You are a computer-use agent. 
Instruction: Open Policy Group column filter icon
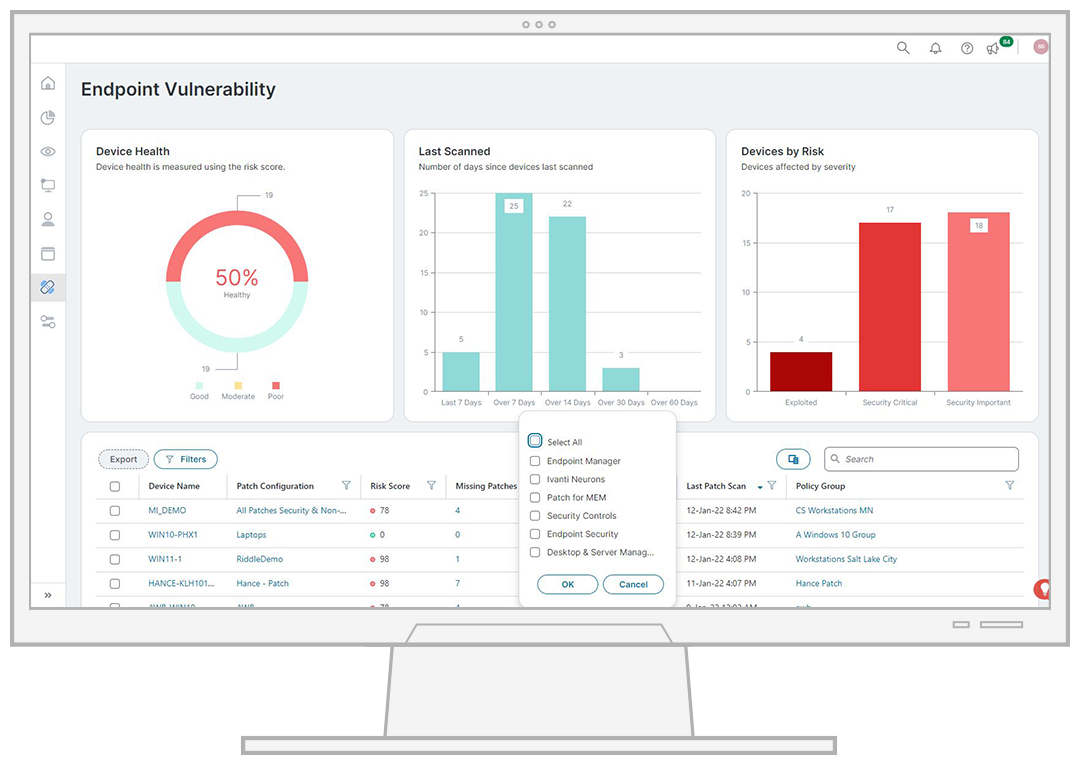click(1010, 485)
